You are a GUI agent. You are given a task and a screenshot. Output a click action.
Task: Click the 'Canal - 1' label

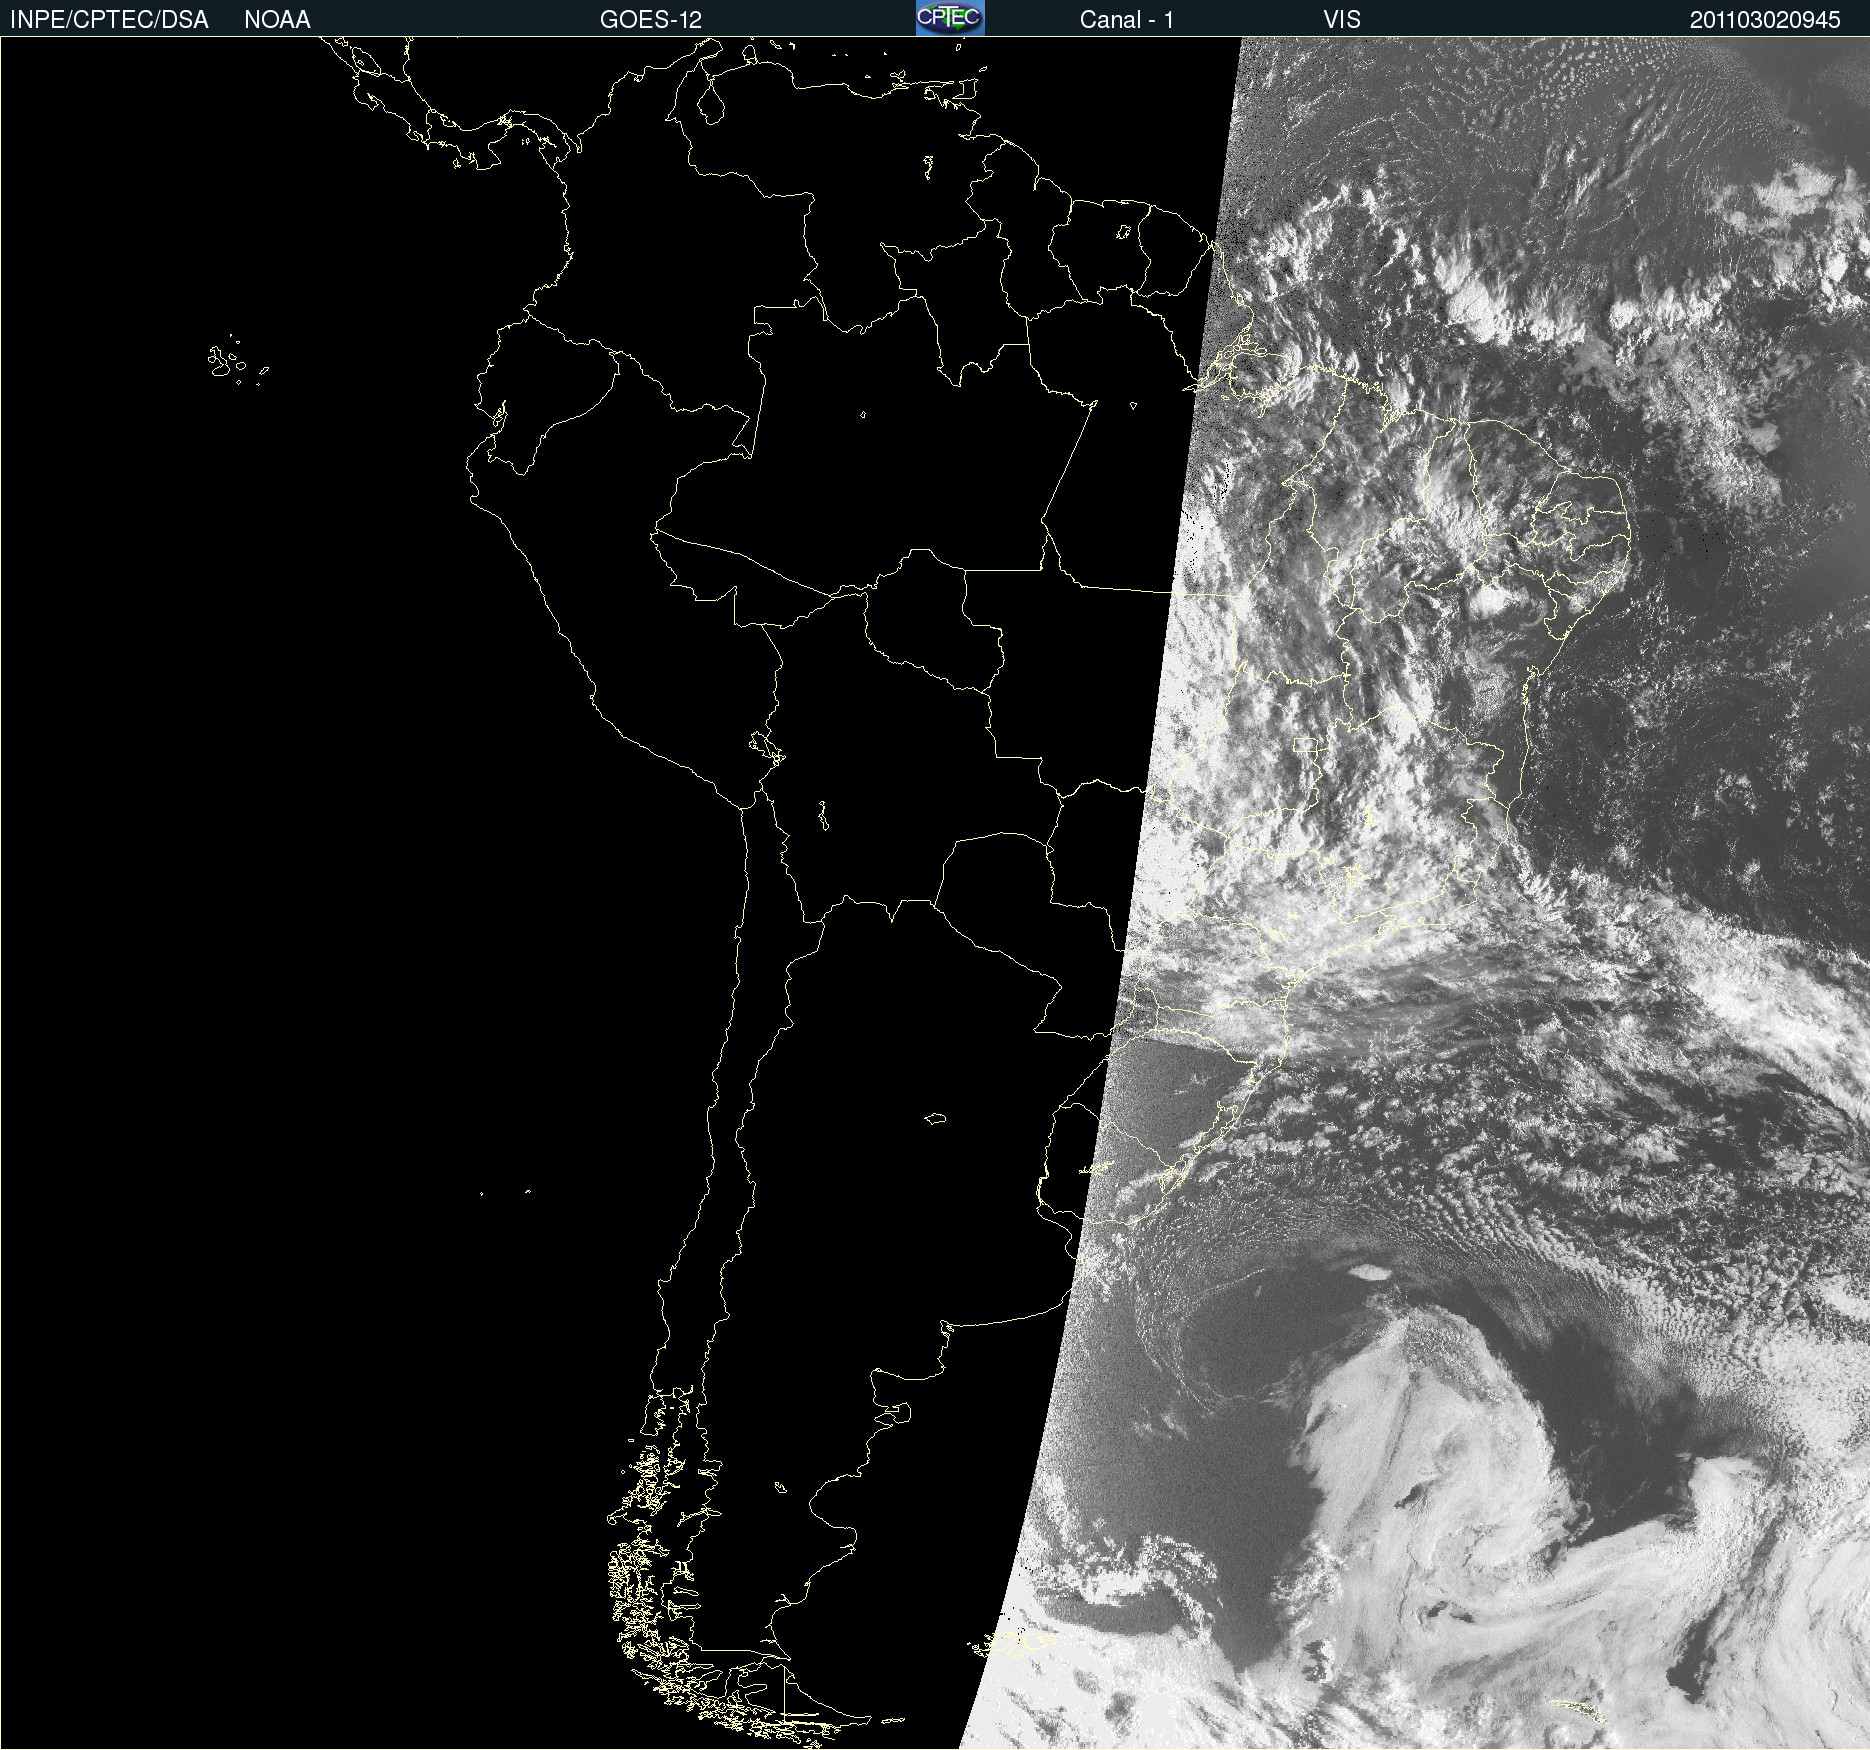[x=1126, y=20]
